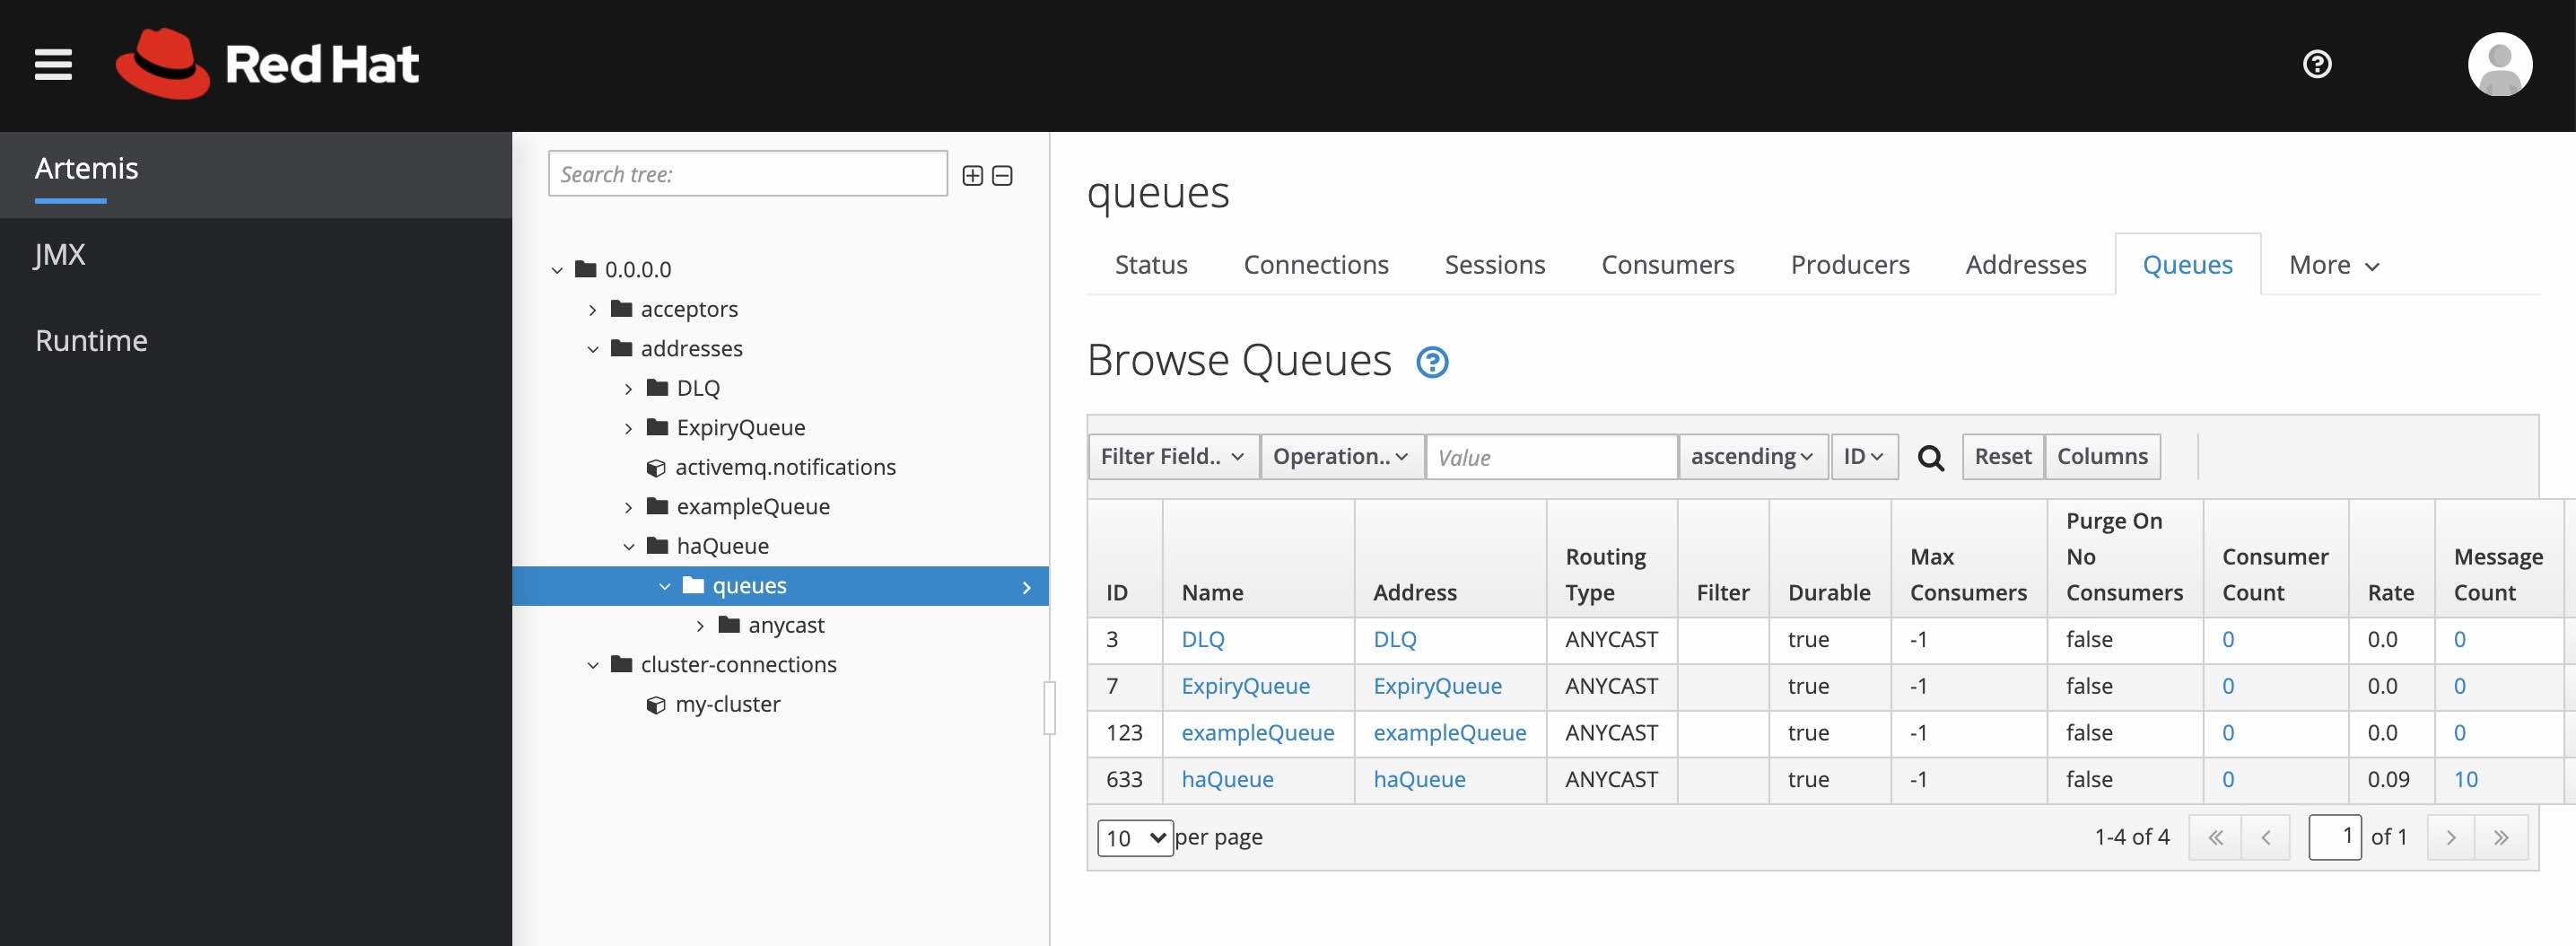The width and height of the screenshot is (2576, 946).
Task: Expand the anycast folder
Action: (x=700, y=626)
